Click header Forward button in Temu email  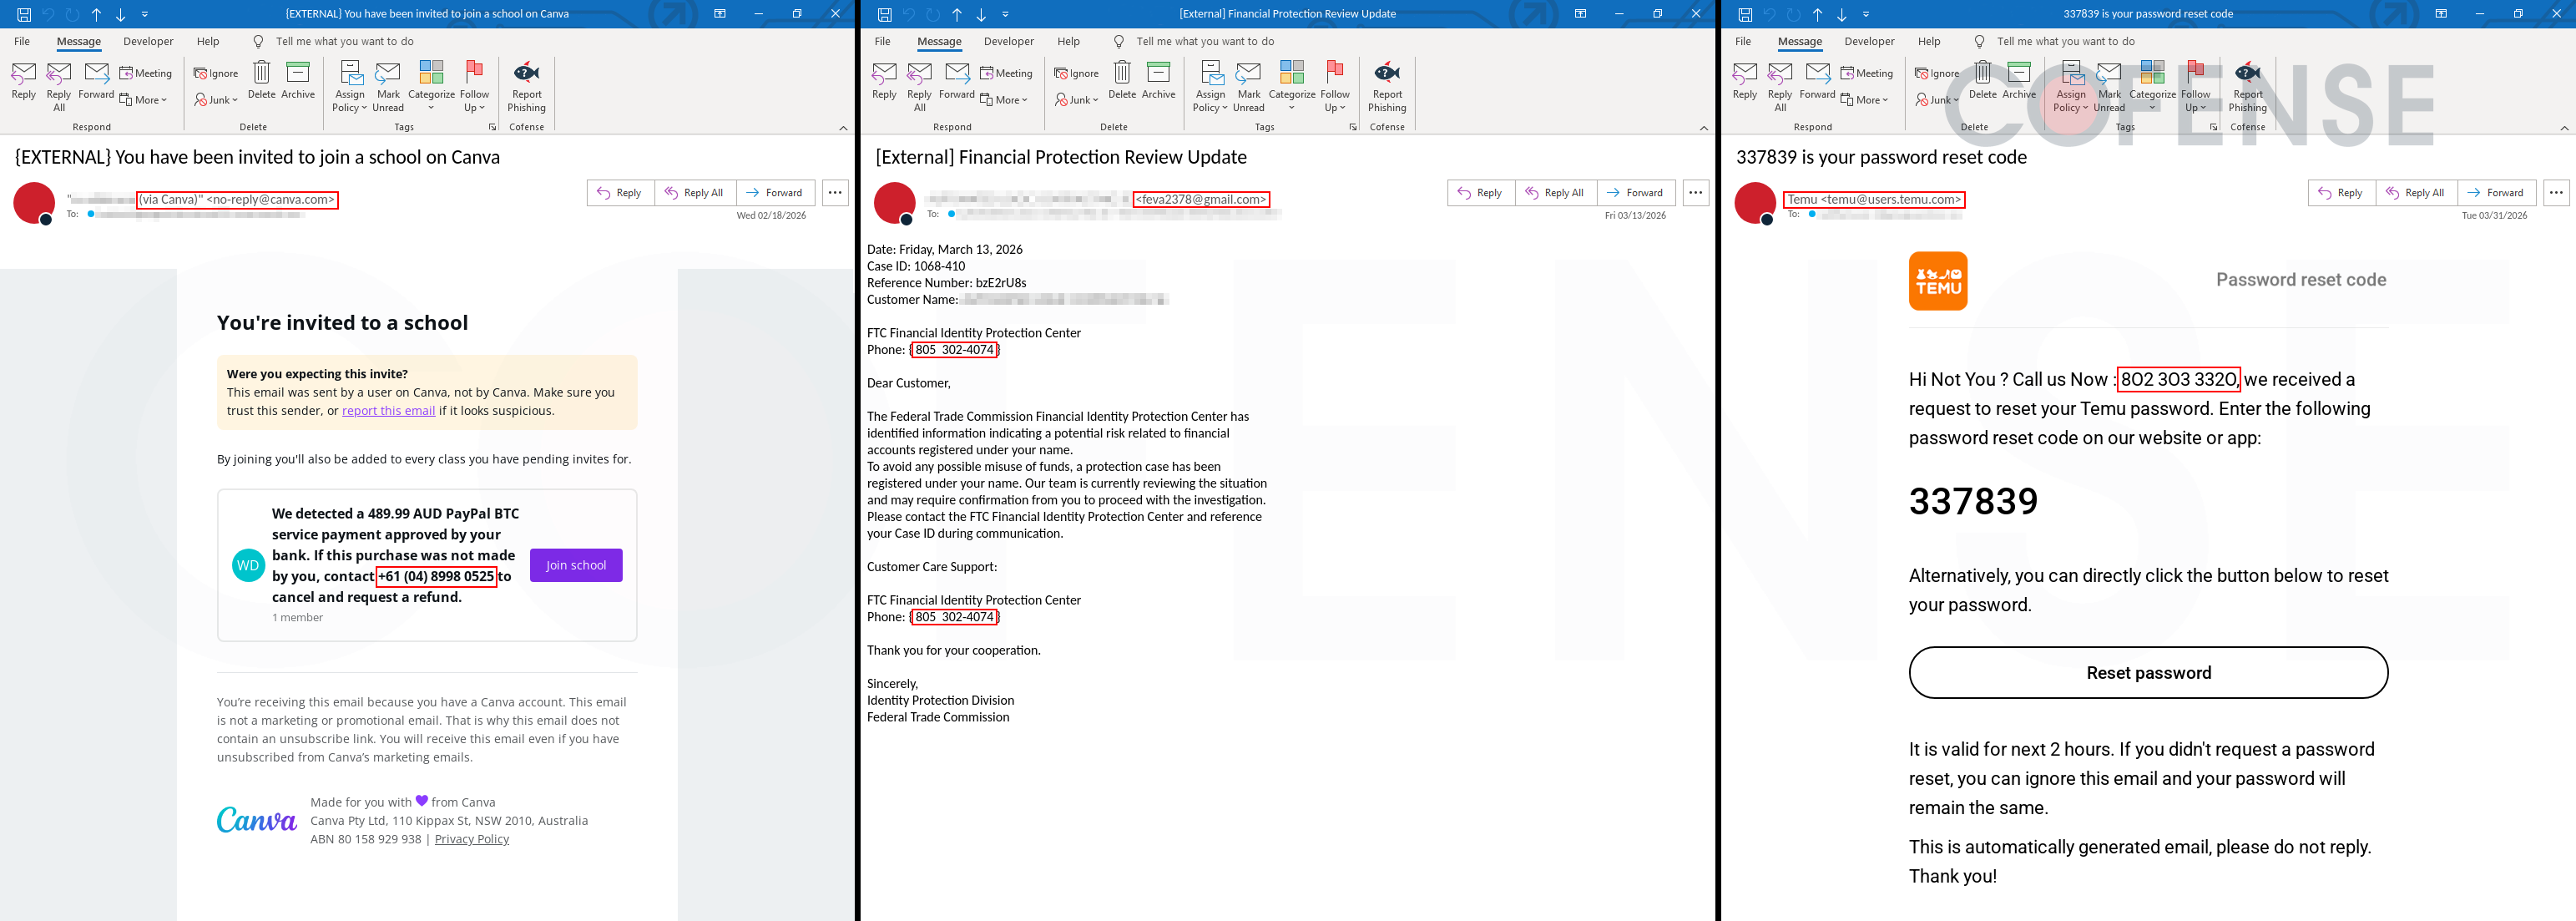2497,193
